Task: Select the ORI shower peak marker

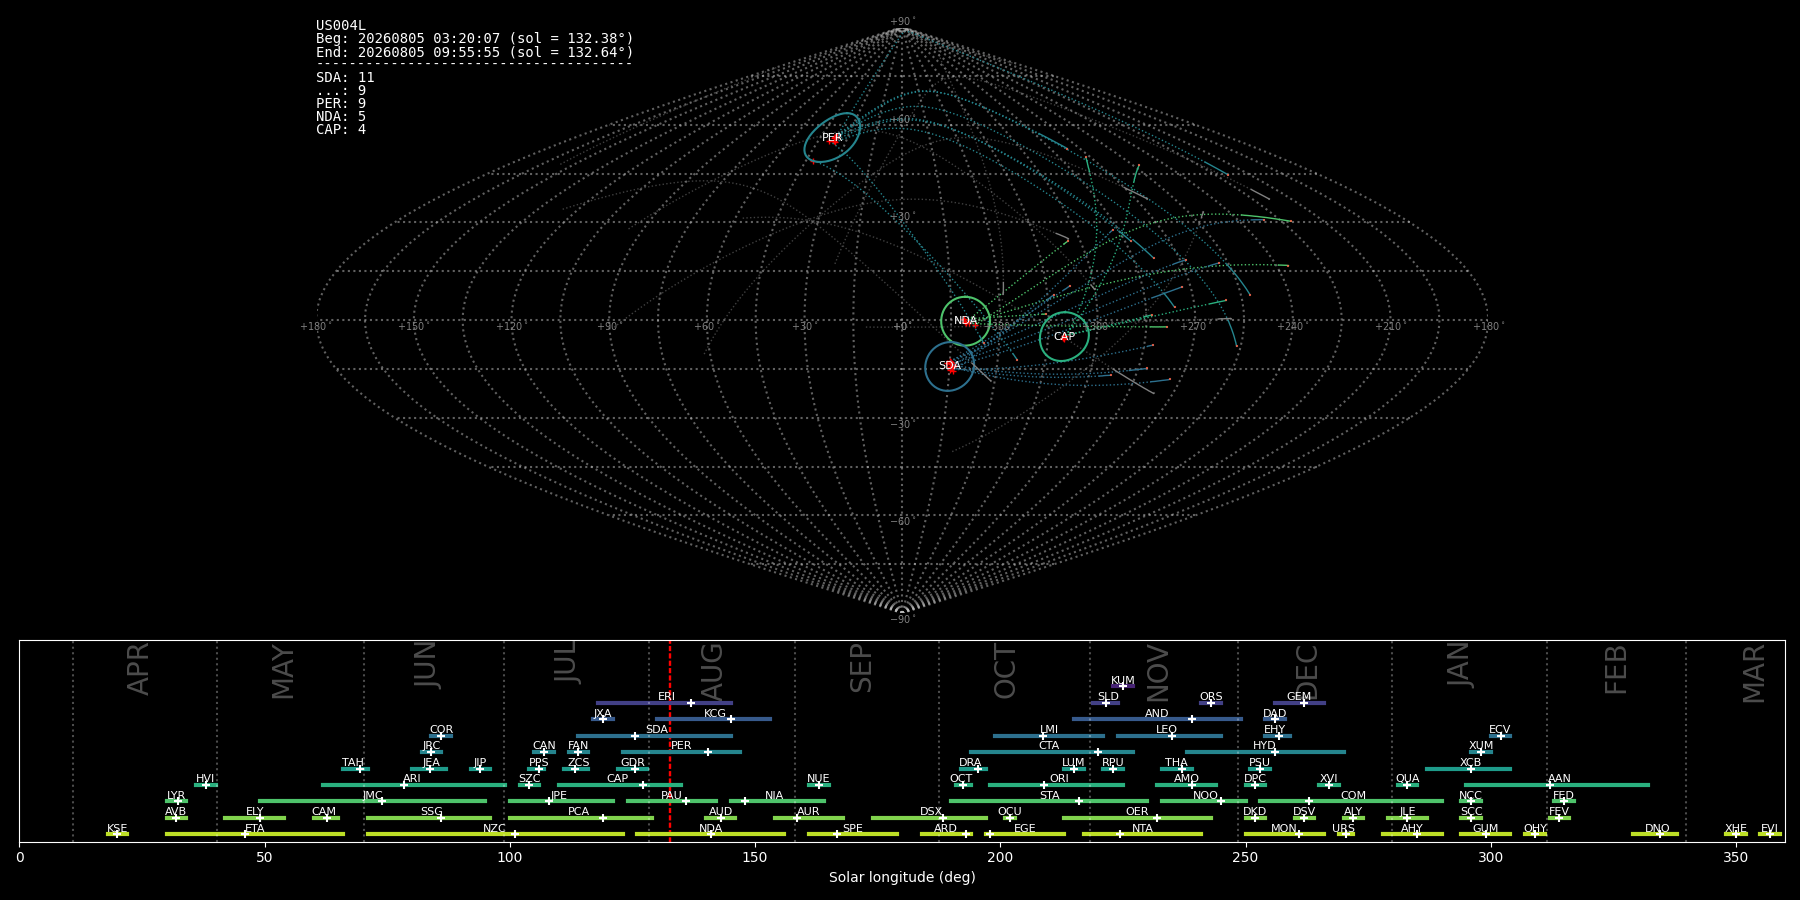Action: click(x=1044, y=785)
